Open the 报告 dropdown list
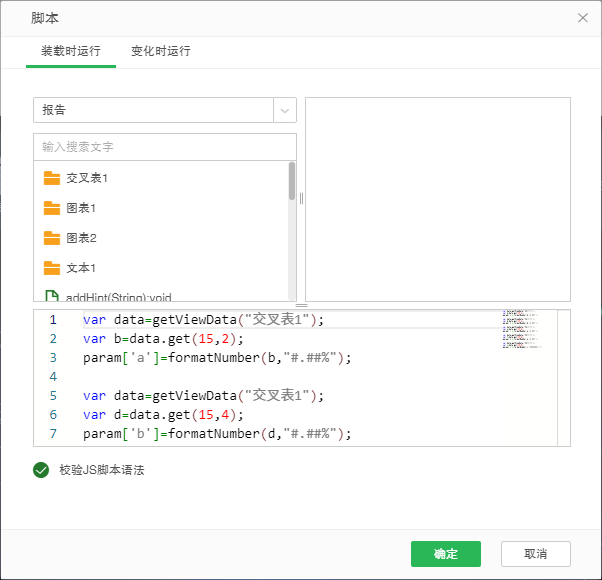Screen dimensions: 602x580 [x=153, y=110]
